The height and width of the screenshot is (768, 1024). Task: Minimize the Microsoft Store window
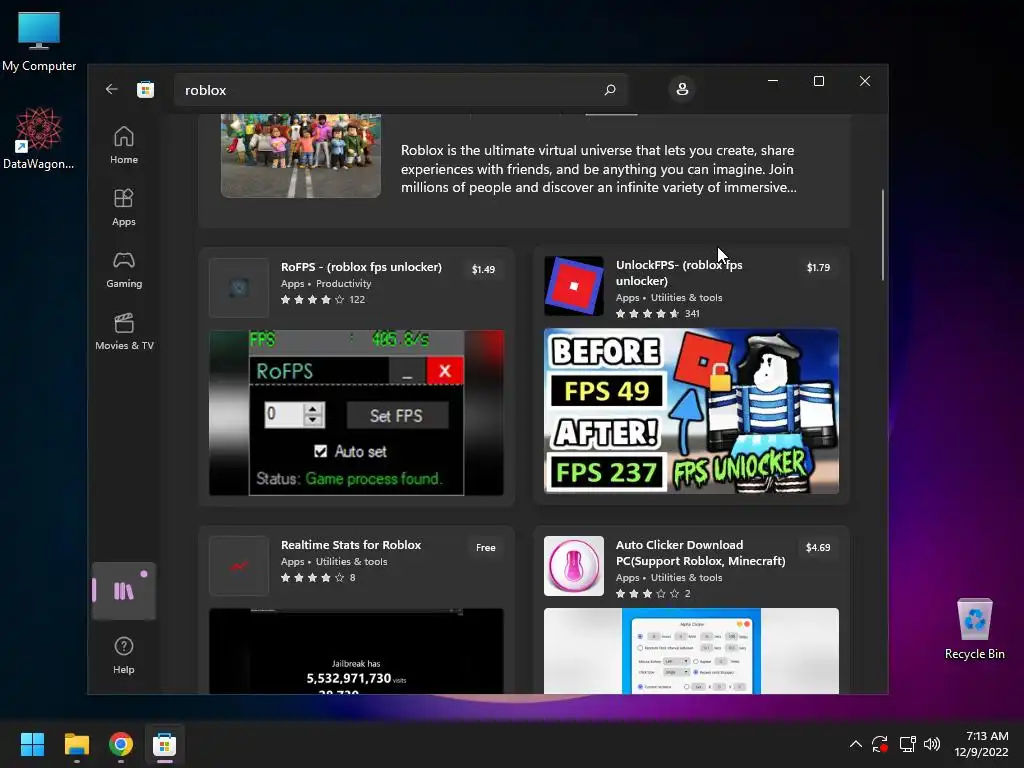pyautogui.click(x=773, y=81)
